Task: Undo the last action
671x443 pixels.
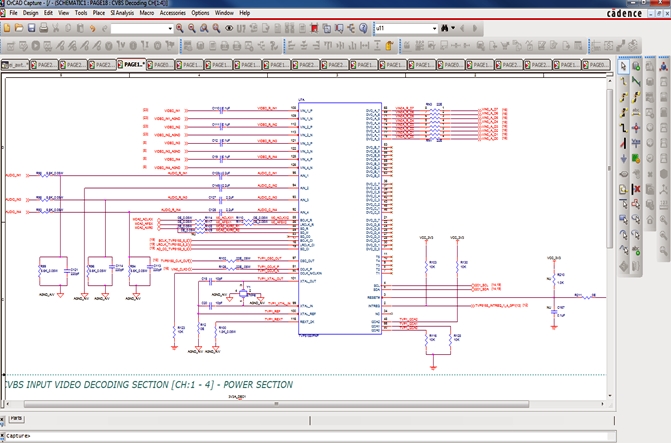Action: pyautogui.click(x=92, y=28)
